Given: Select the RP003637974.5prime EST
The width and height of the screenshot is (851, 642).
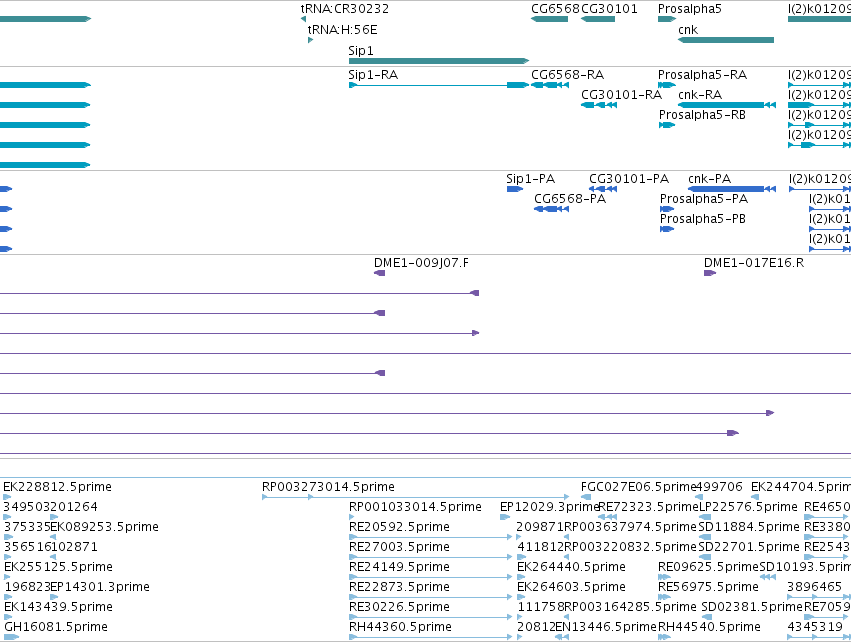Looking at the screenshot, I should pyautogui.click(x=567, y=537).
